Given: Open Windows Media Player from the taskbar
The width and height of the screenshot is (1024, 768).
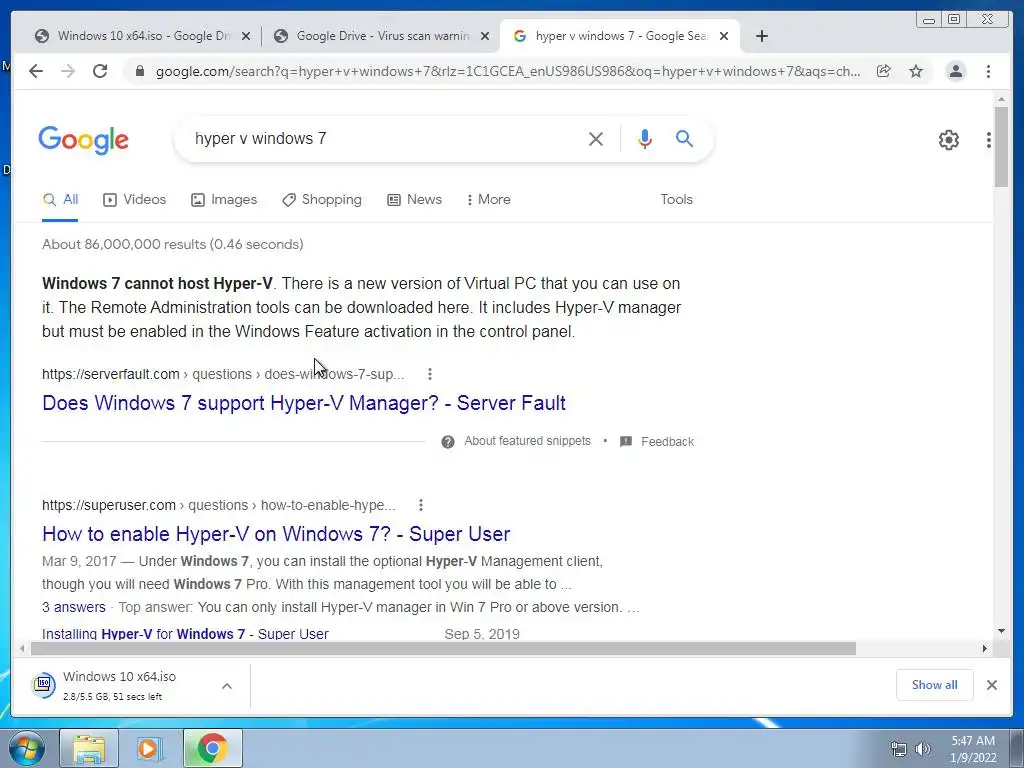Looking at the screenshot, I should [150, 748].
